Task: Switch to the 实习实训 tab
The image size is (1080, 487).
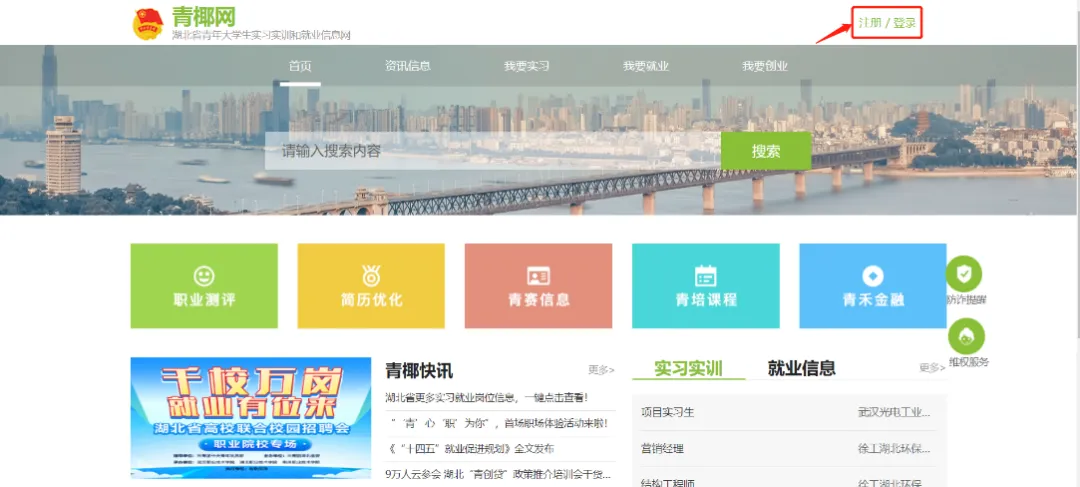Action: [x=689, y=368]
